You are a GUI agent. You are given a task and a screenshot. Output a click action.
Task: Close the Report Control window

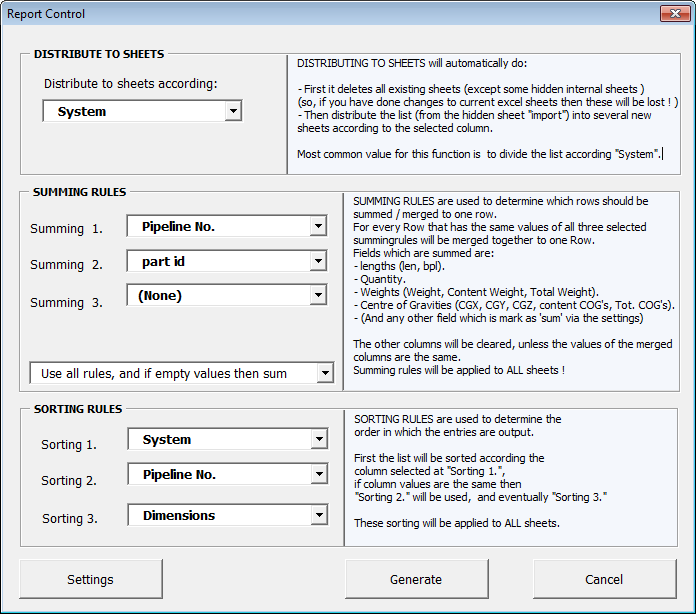point(675,14)
